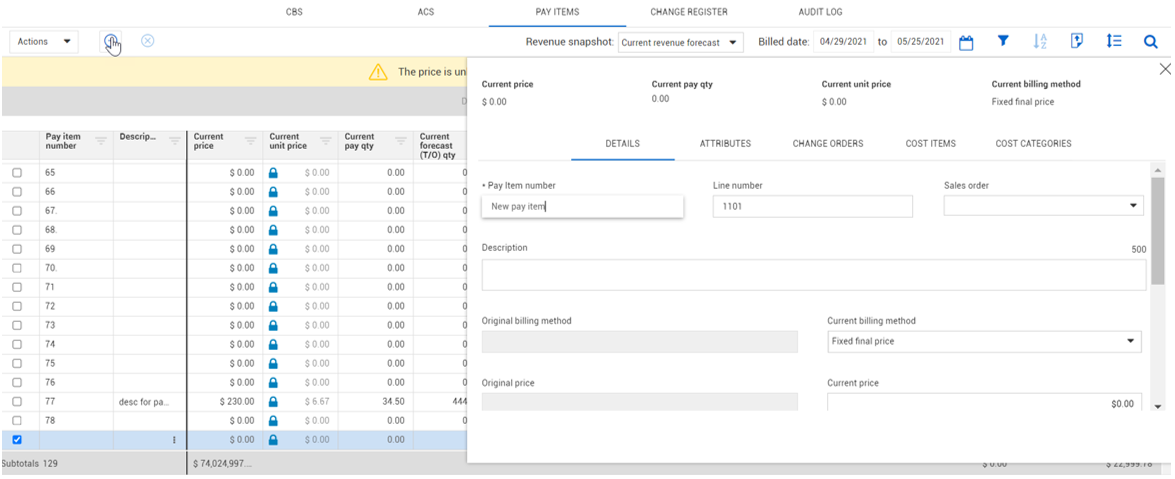This screenshot has width=1175, height=479.
Task: Click the lock icon in row 70.
Action: click(x=274, y=268)
